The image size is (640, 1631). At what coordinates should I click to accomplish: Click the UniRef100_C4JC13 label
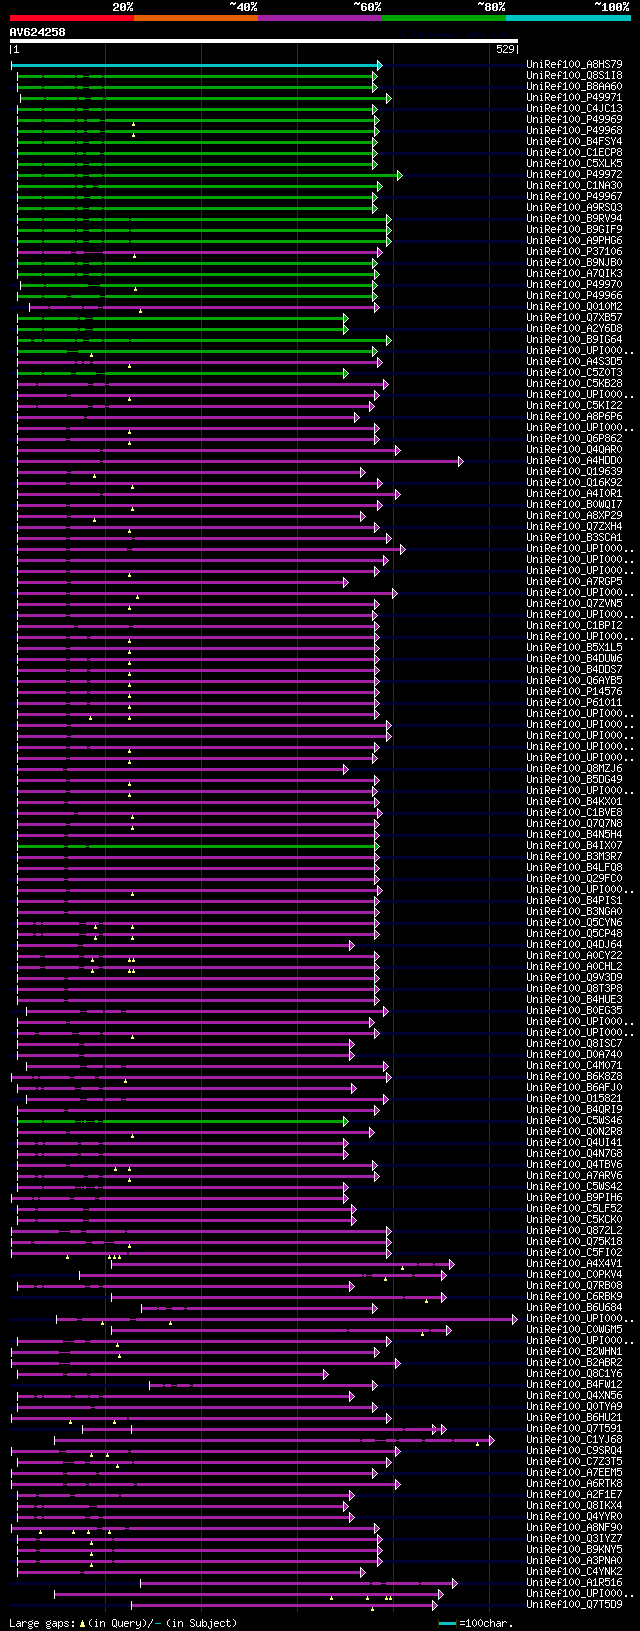tap(574, 109)
